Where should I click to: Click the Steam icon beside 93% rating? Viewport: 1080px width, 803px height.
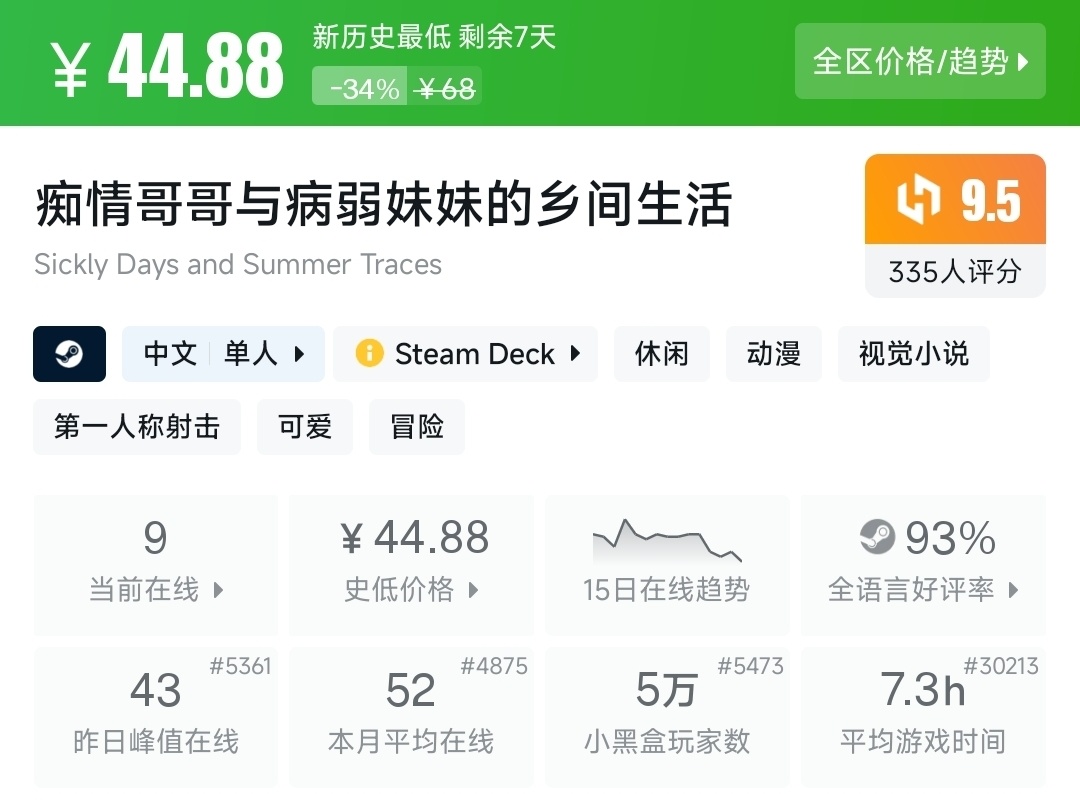point(877,538)
